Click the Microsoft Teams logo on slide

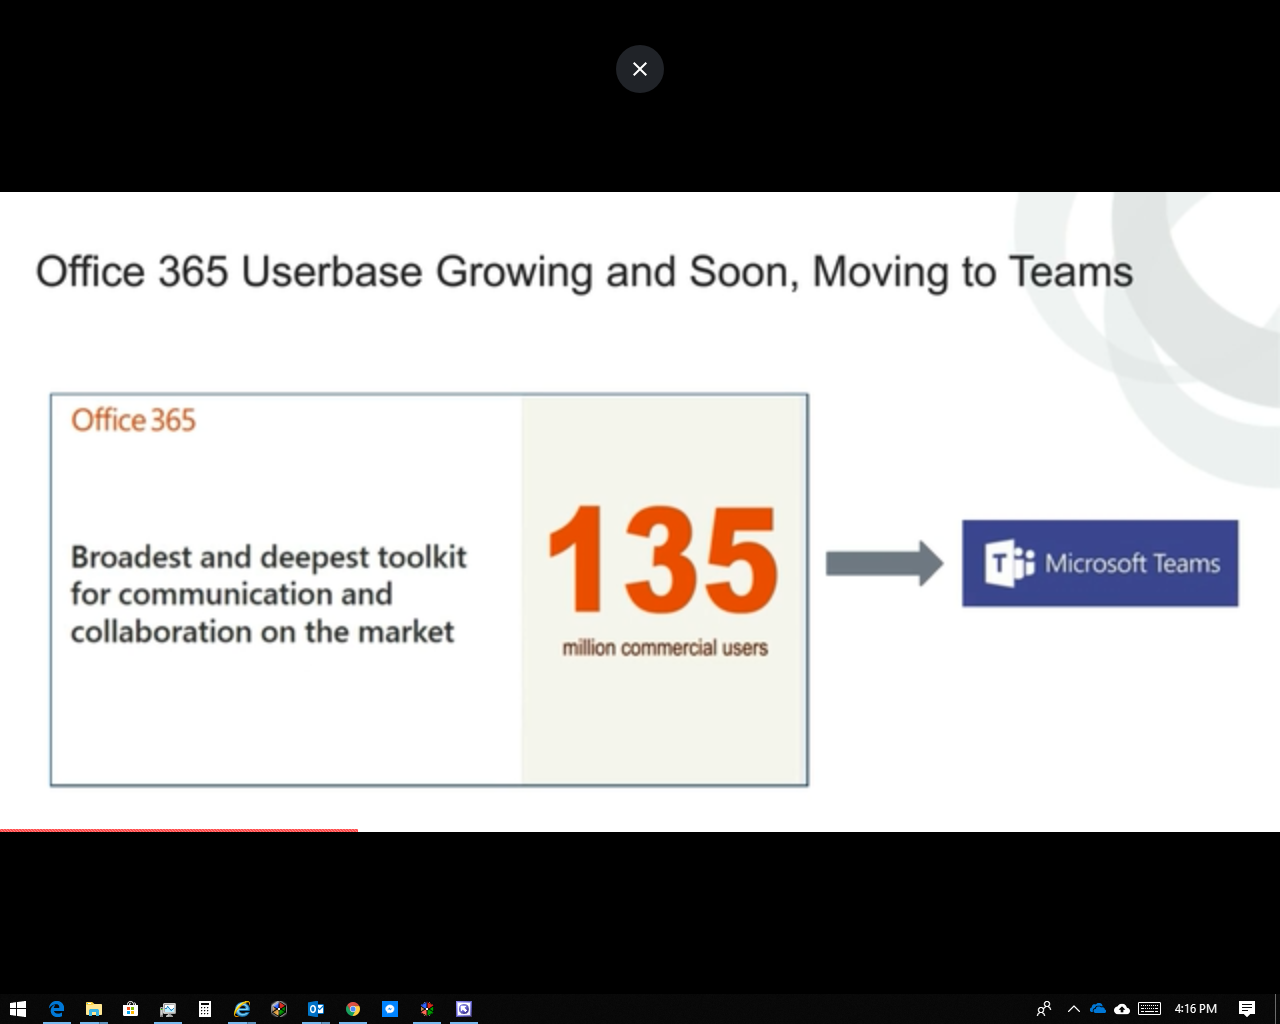[x=1100, y=563]
